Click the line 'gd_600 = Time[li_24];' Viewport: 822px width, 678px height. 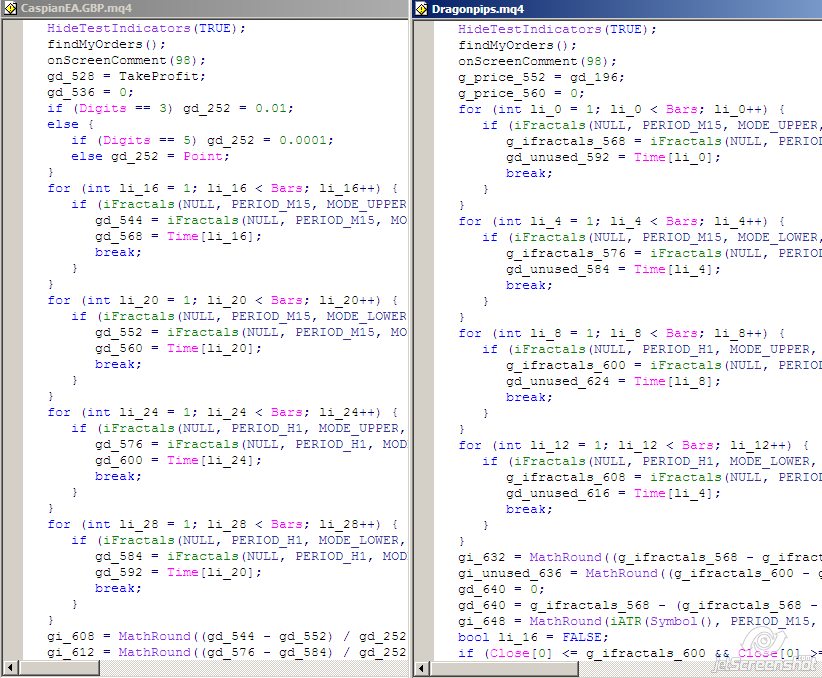click(x=178, y=460)
